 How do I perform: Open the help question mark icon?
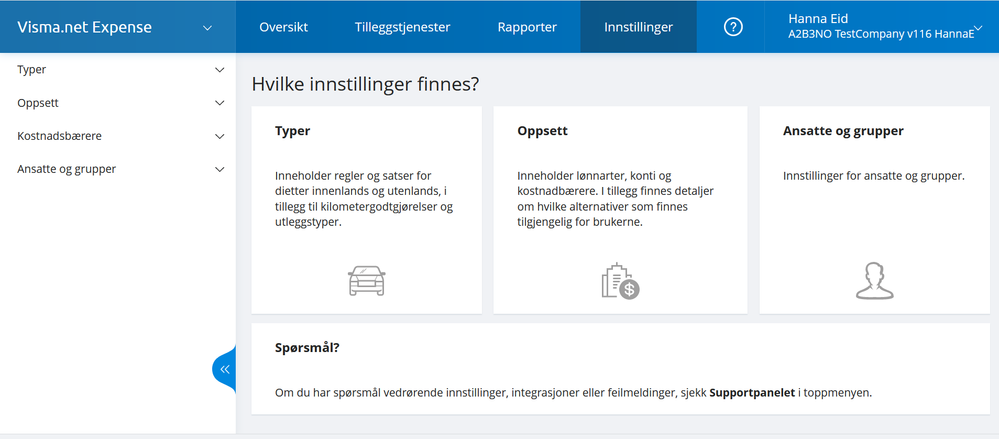(x=733, y=27)
